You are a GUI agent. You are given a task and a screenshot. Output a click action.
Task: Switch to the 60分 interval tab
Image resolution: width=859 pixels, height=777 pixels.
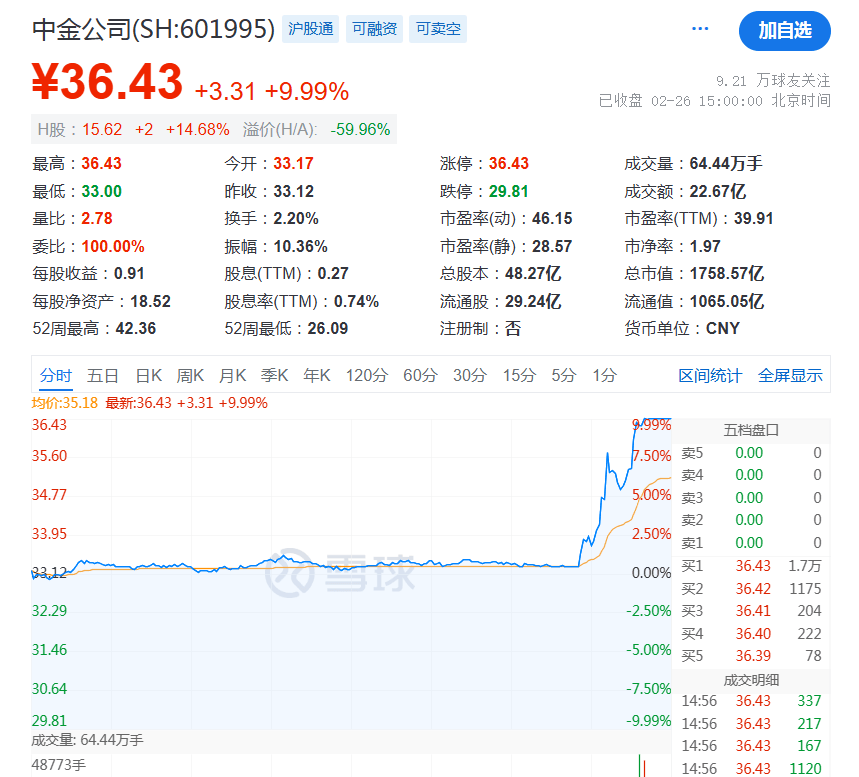[420, 376]
